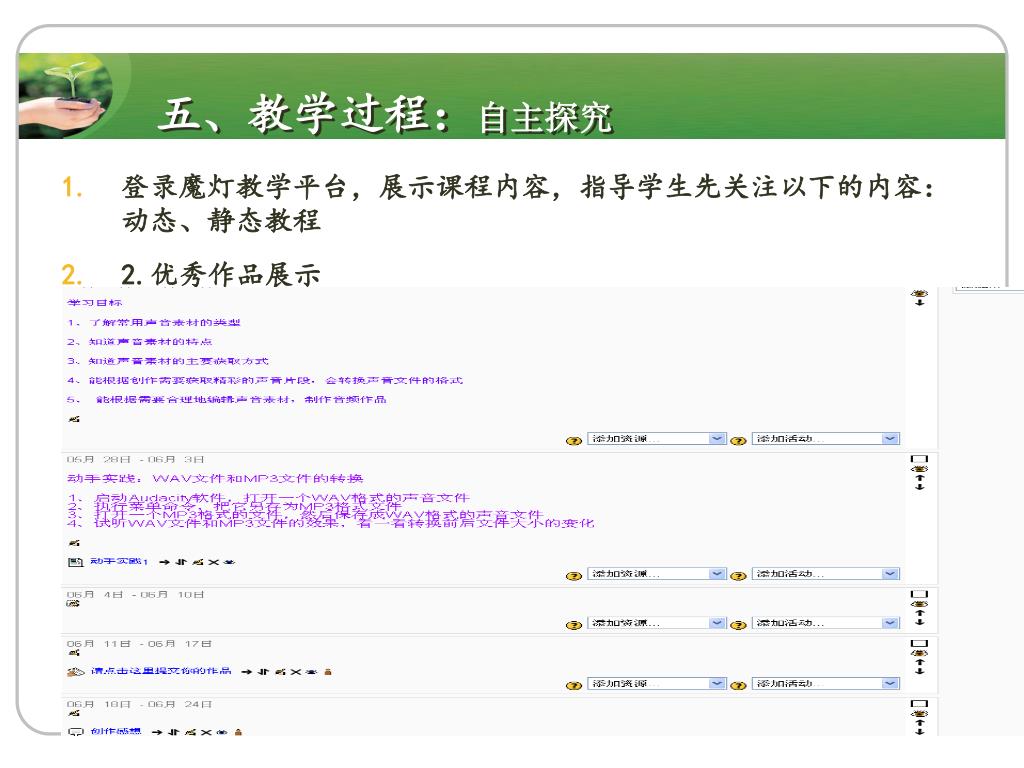Edit summary of the 学习目标 section
The height and width of the screenshot is (768, 1024).
[74, 419]
